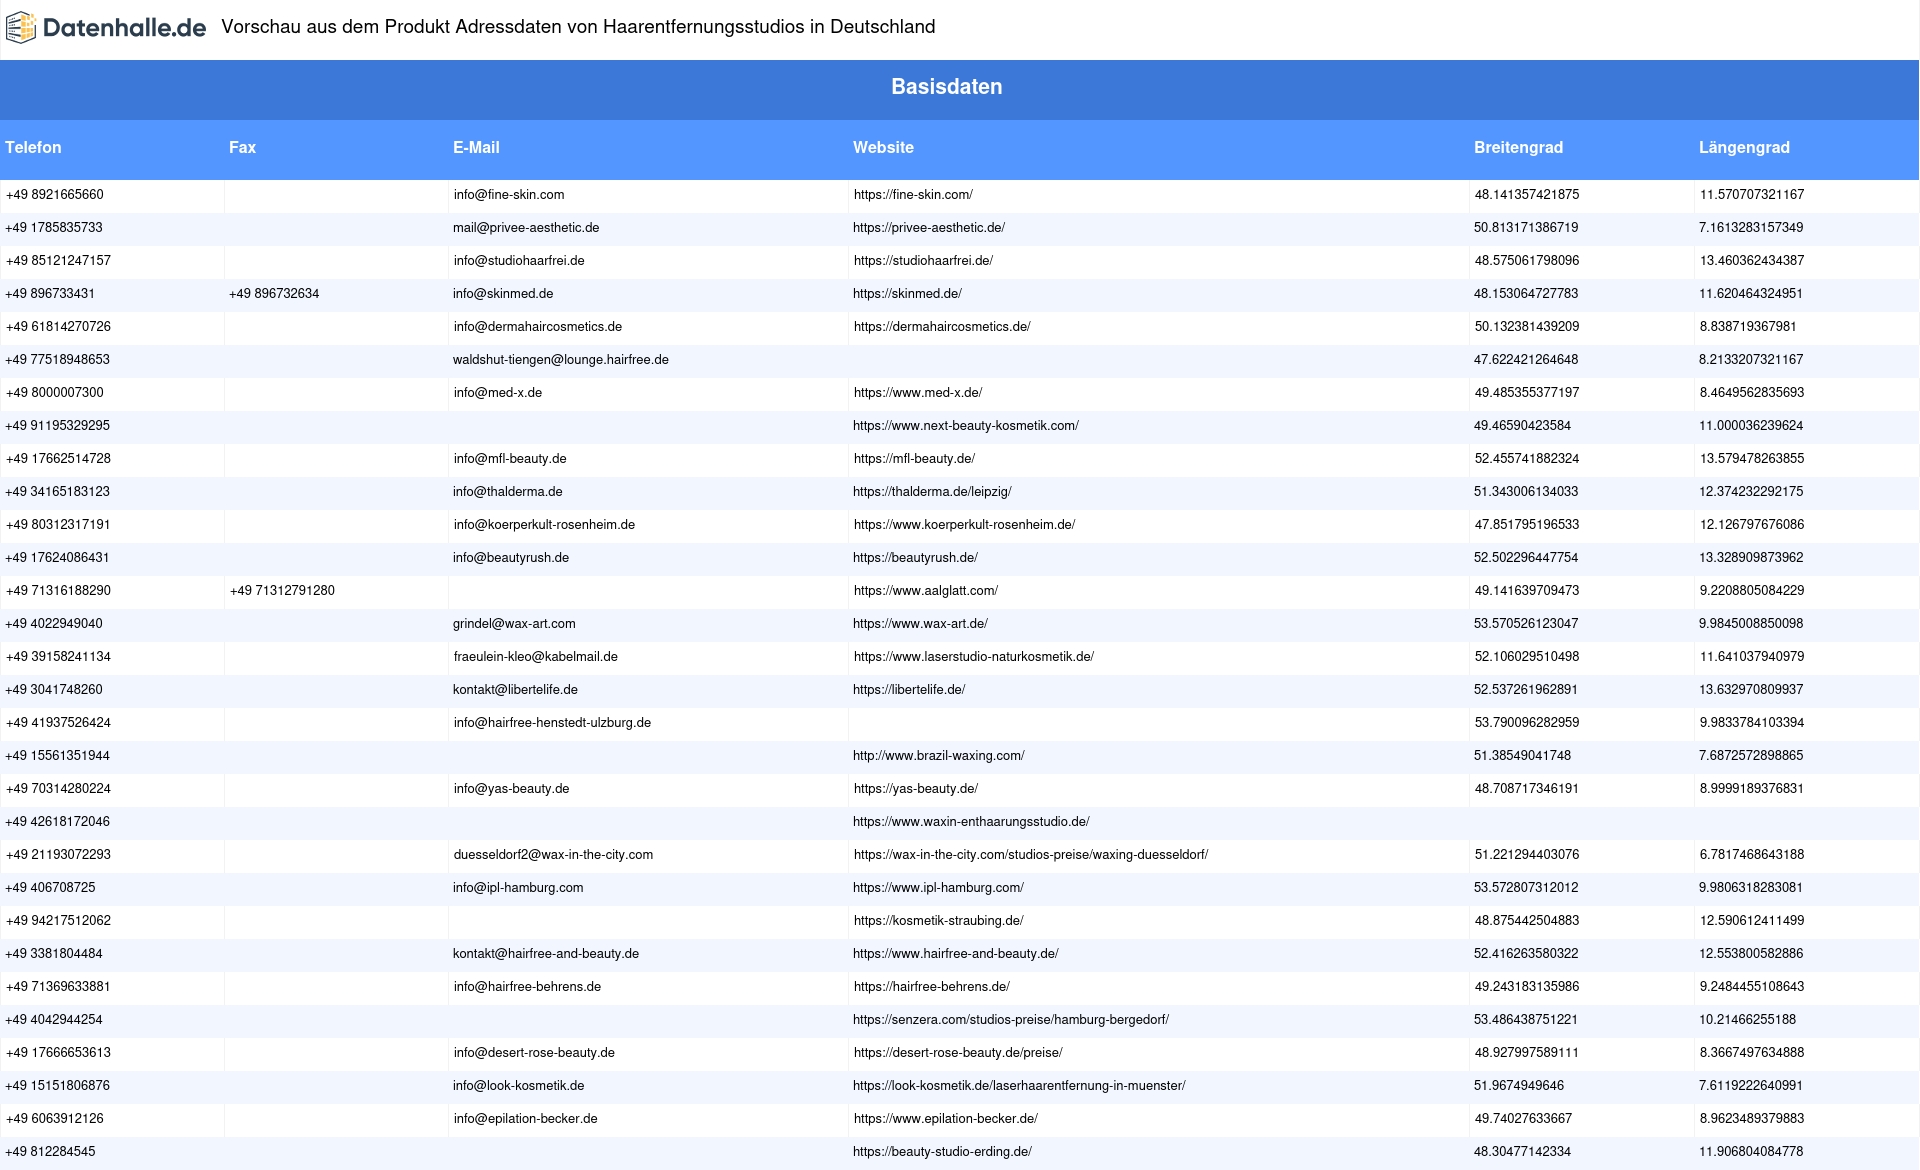
Task: Select phone number +49 1785835733
Action: (54, 228)
